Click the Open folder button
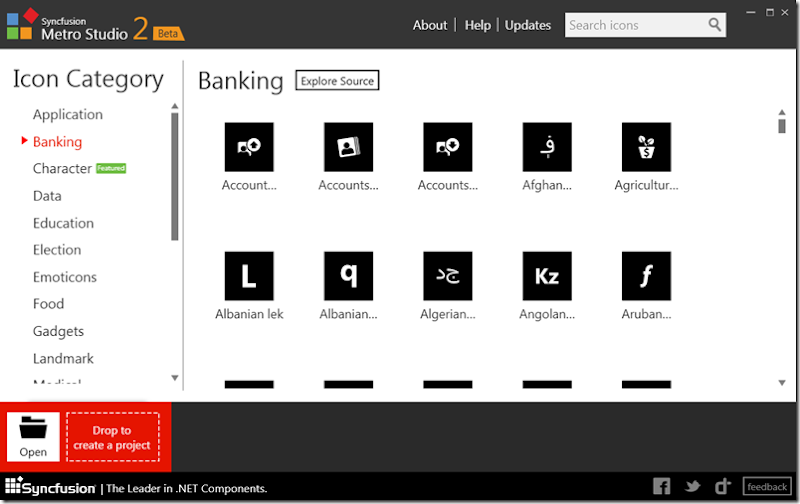This screenshot has width=800, height=504. (x=33, y=437)
